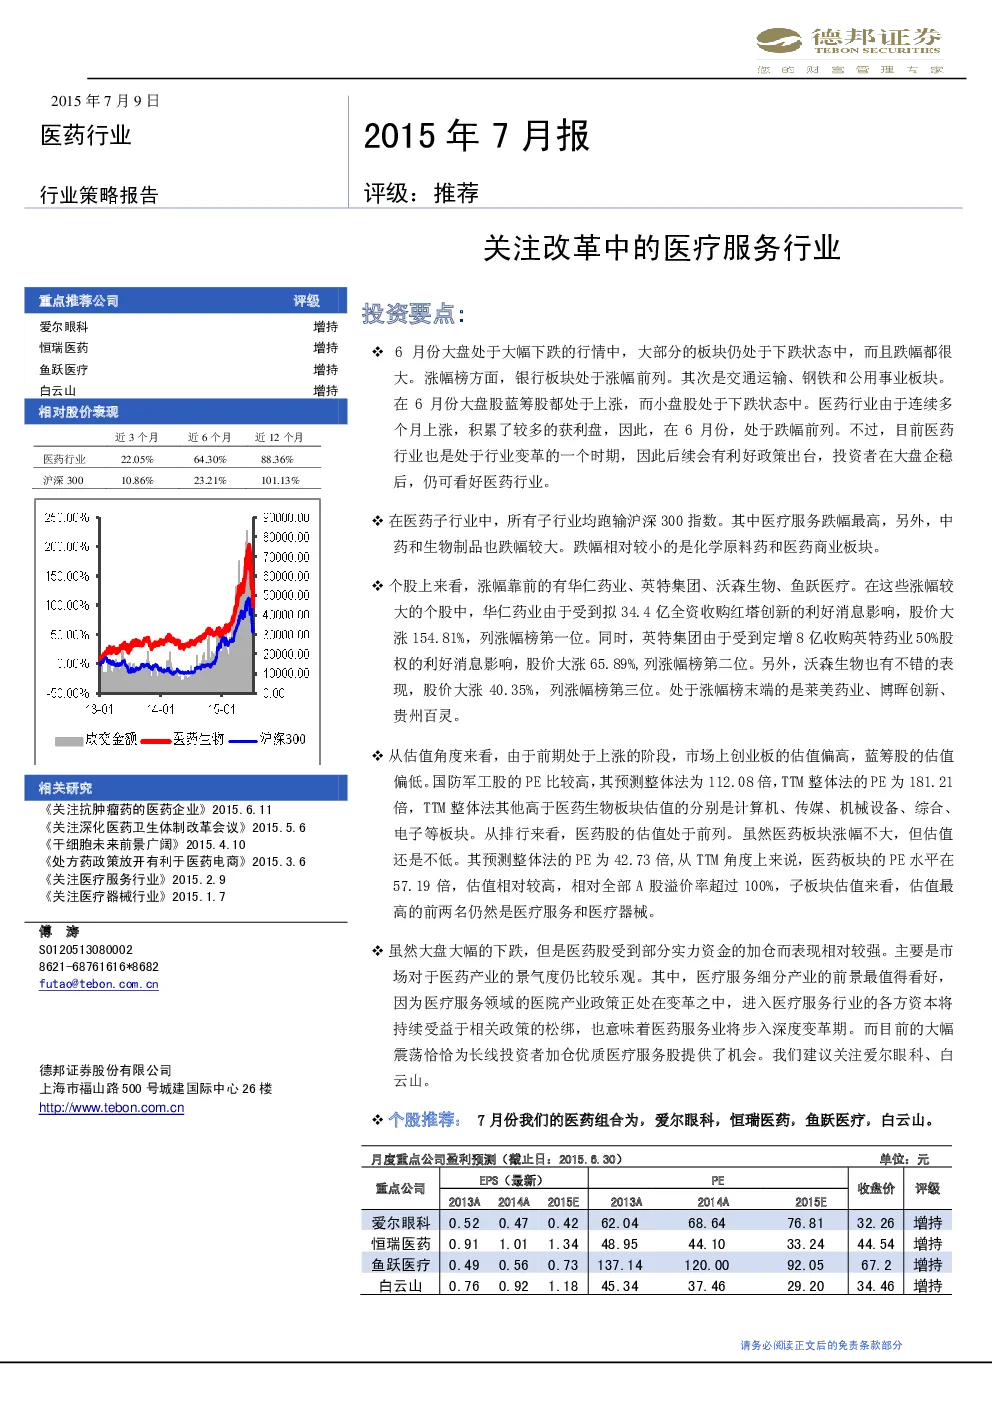Viewport: 992px width, 1403px height.
Task: Click the closing price 44.54
Action: (x=876, y=1244)
